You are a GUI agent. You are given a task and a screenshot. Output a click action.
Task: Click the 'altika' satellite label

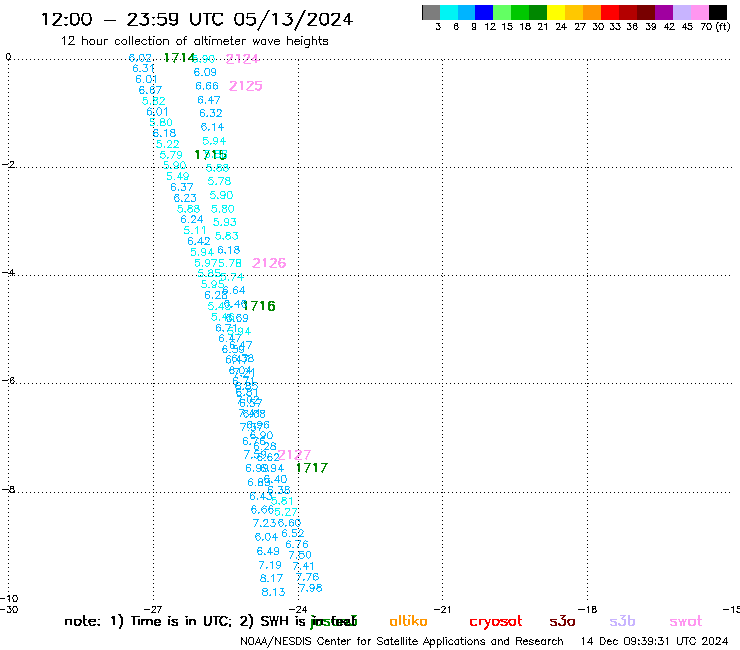pyautogui.click(x=408, y=621)
